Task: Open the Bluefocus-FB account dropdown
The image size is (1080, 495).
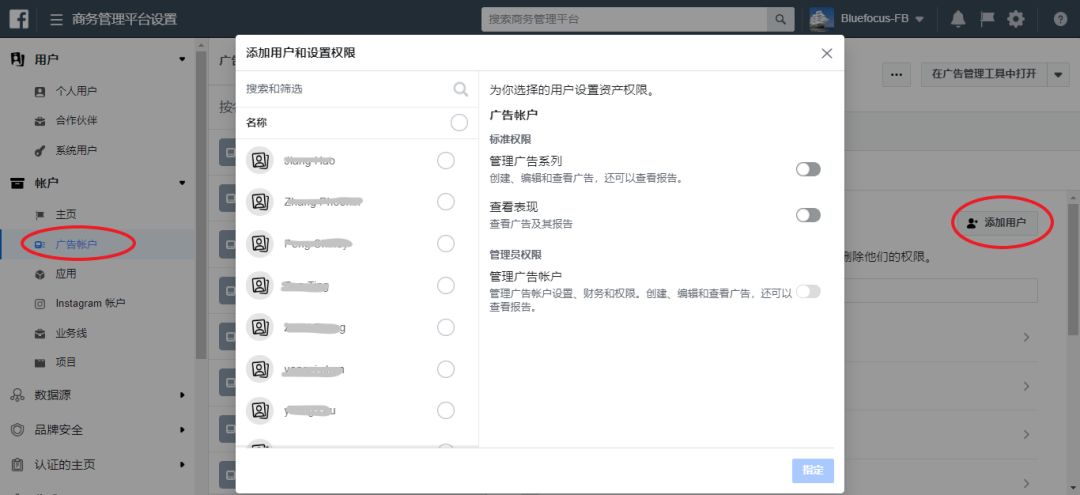Action: point(919,19)
